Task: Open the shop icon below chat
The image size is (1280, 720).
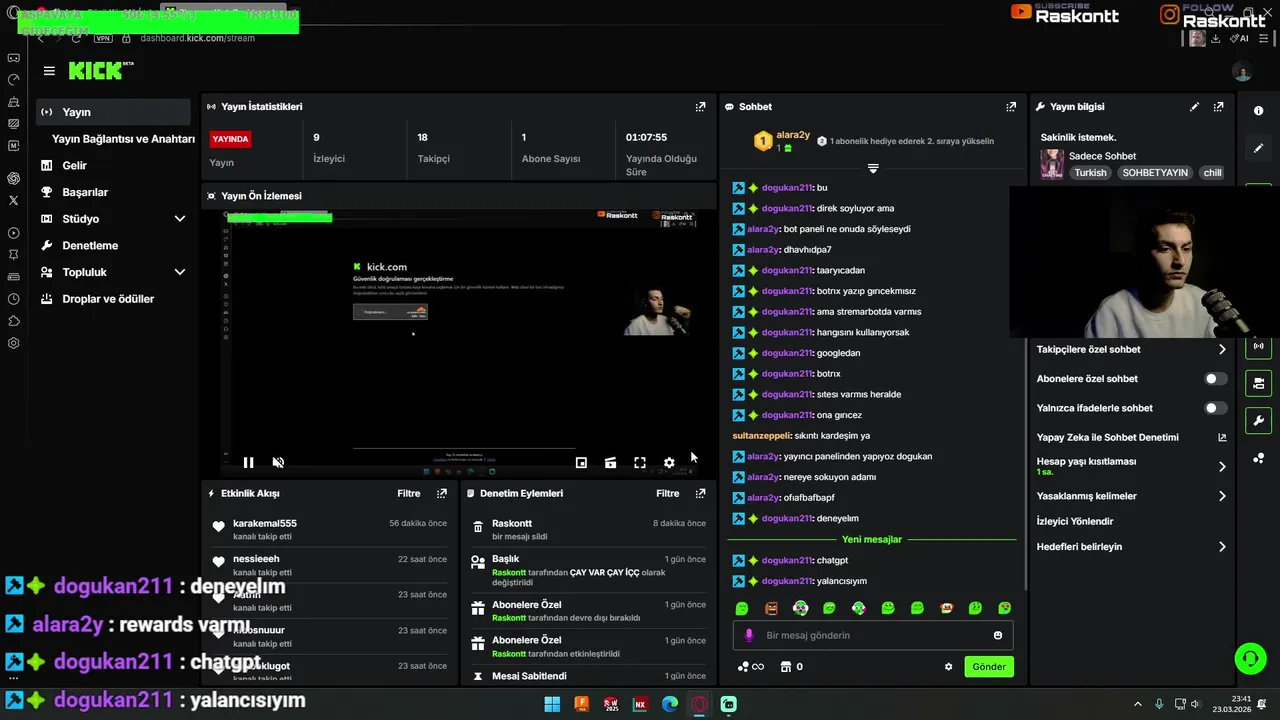Action: [786, 667]
